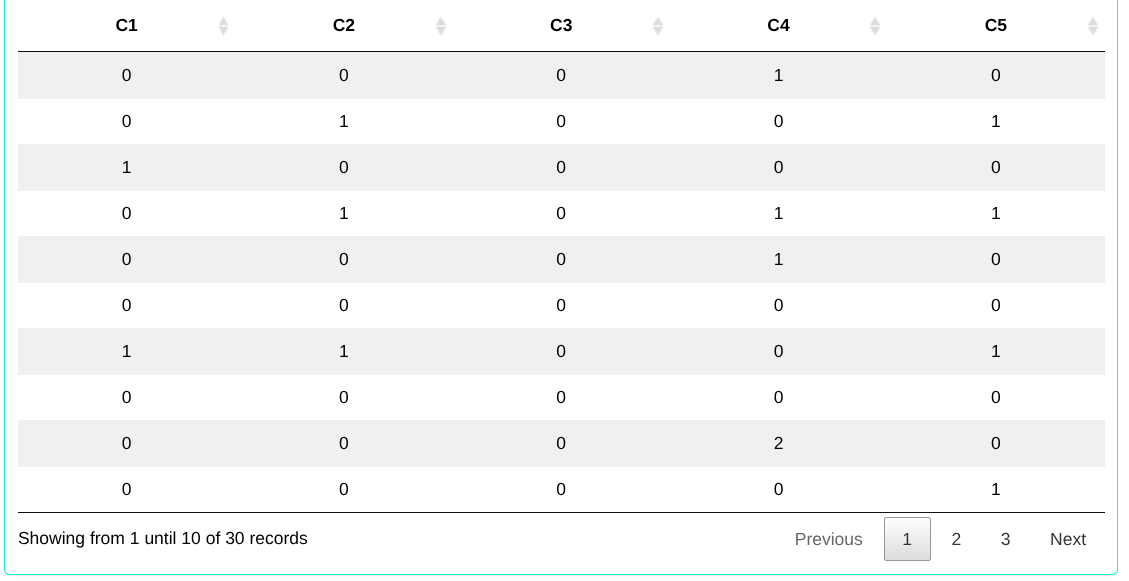Click the current page 1 button
Image resolution: width=1129 pixels, height=581 pixels.
coord(907,539)
